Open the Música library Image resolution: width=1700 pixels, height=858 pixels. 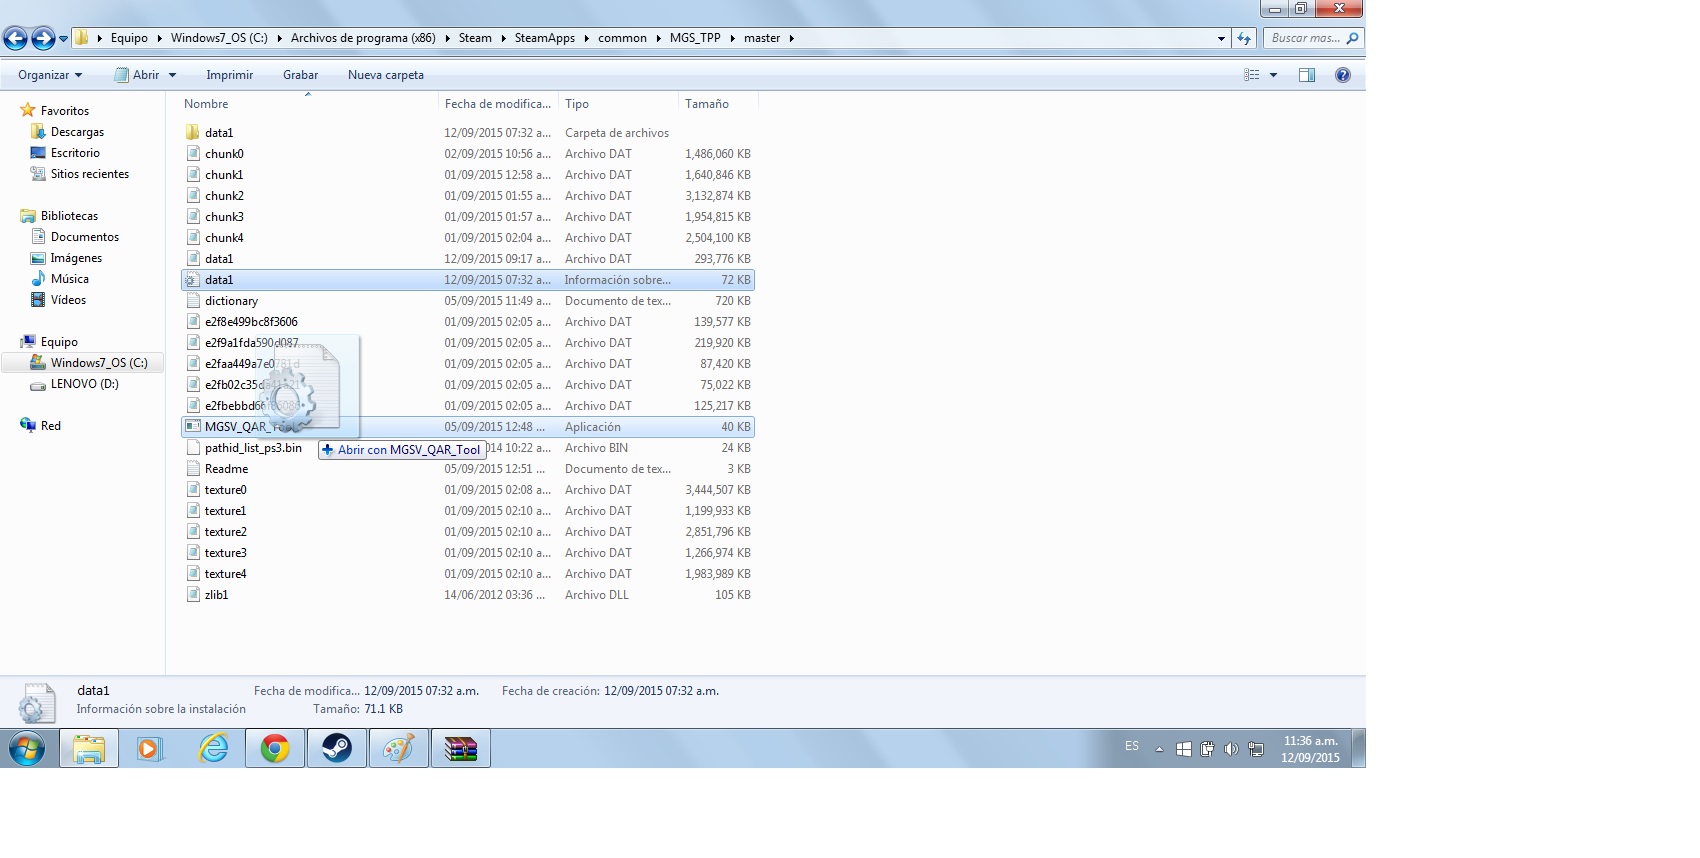click(x=70, y=279)
